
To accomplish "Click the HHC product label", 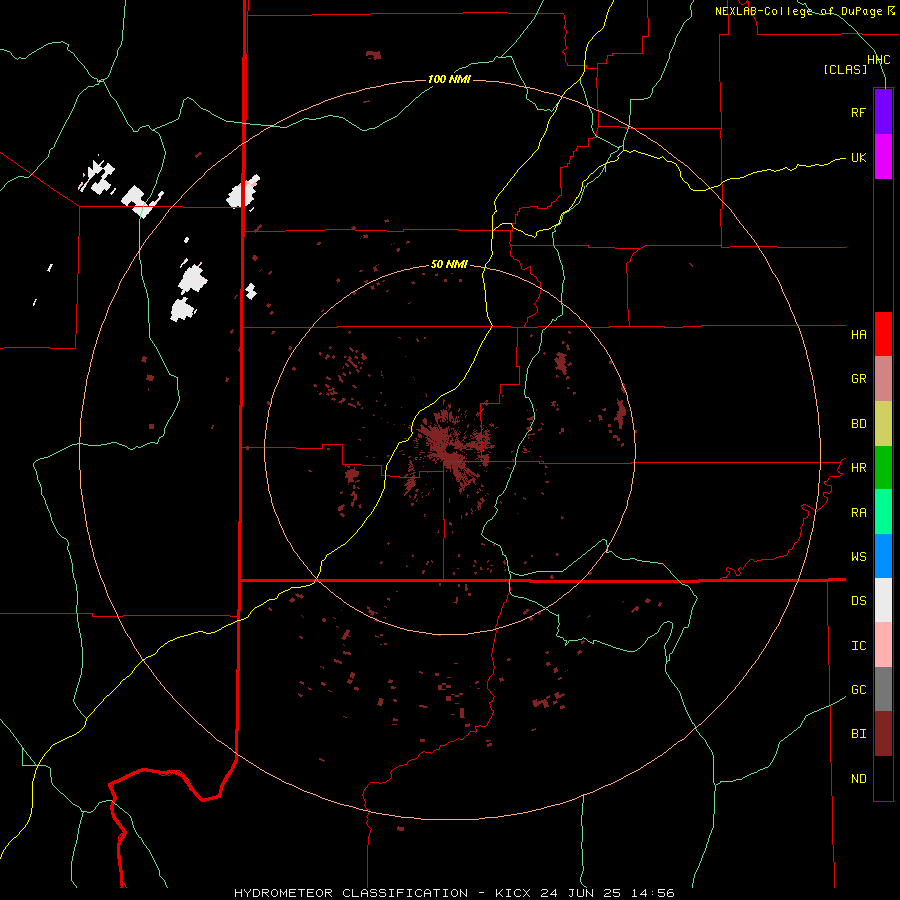I will point(878,60).
